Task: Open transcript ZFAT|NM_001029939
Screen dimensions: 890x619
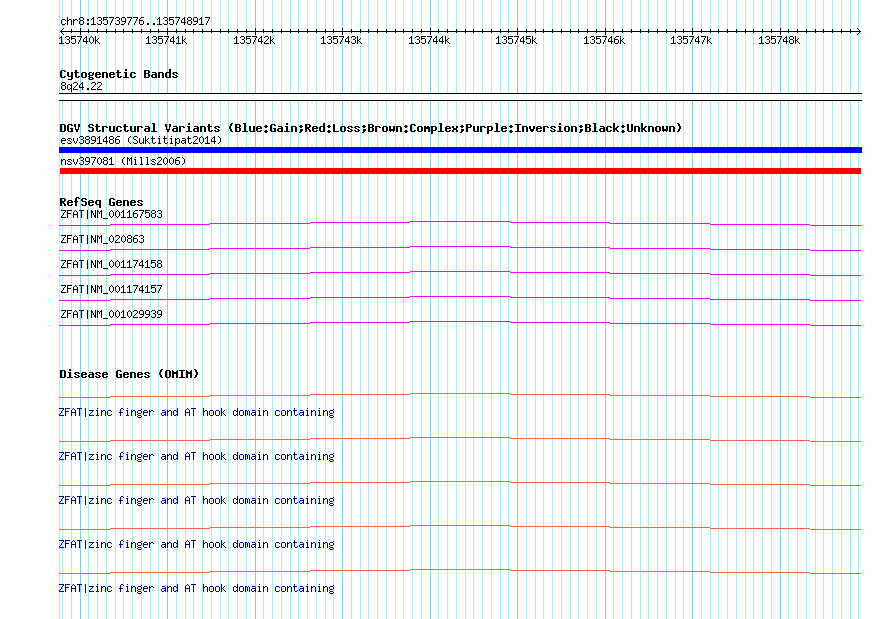Action: 111,314
